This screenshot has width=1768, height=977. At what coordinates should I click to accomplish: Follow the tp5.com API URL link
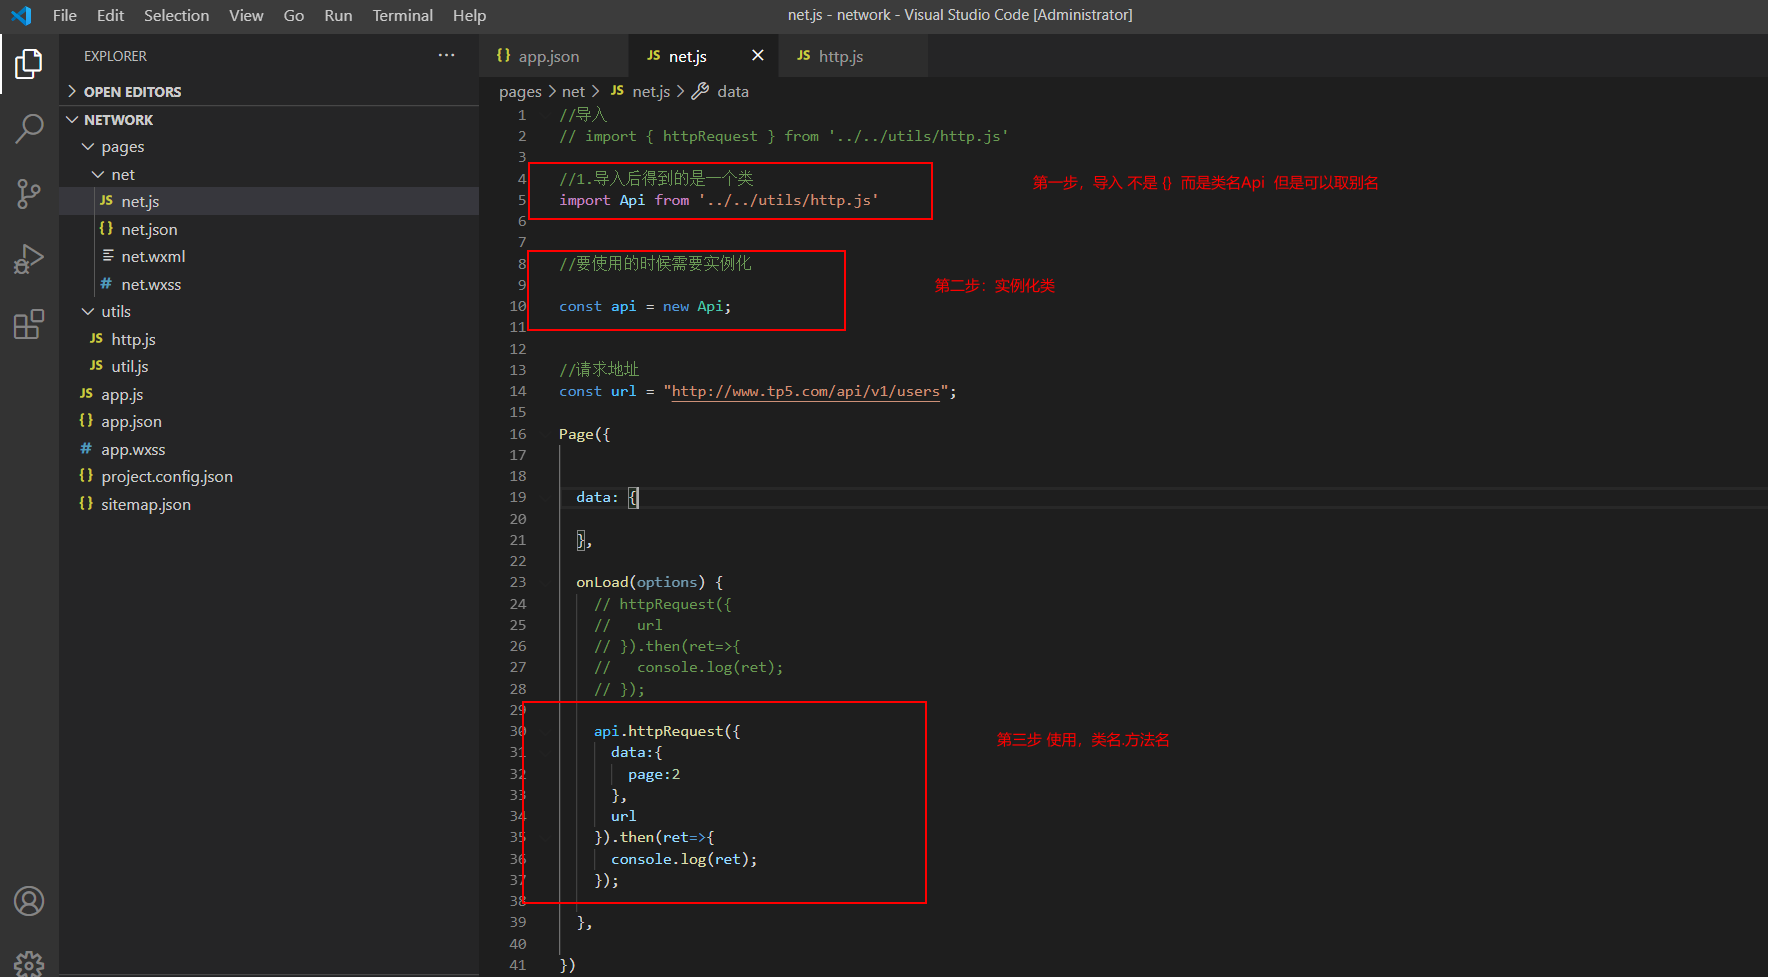[x=805, y=391]
